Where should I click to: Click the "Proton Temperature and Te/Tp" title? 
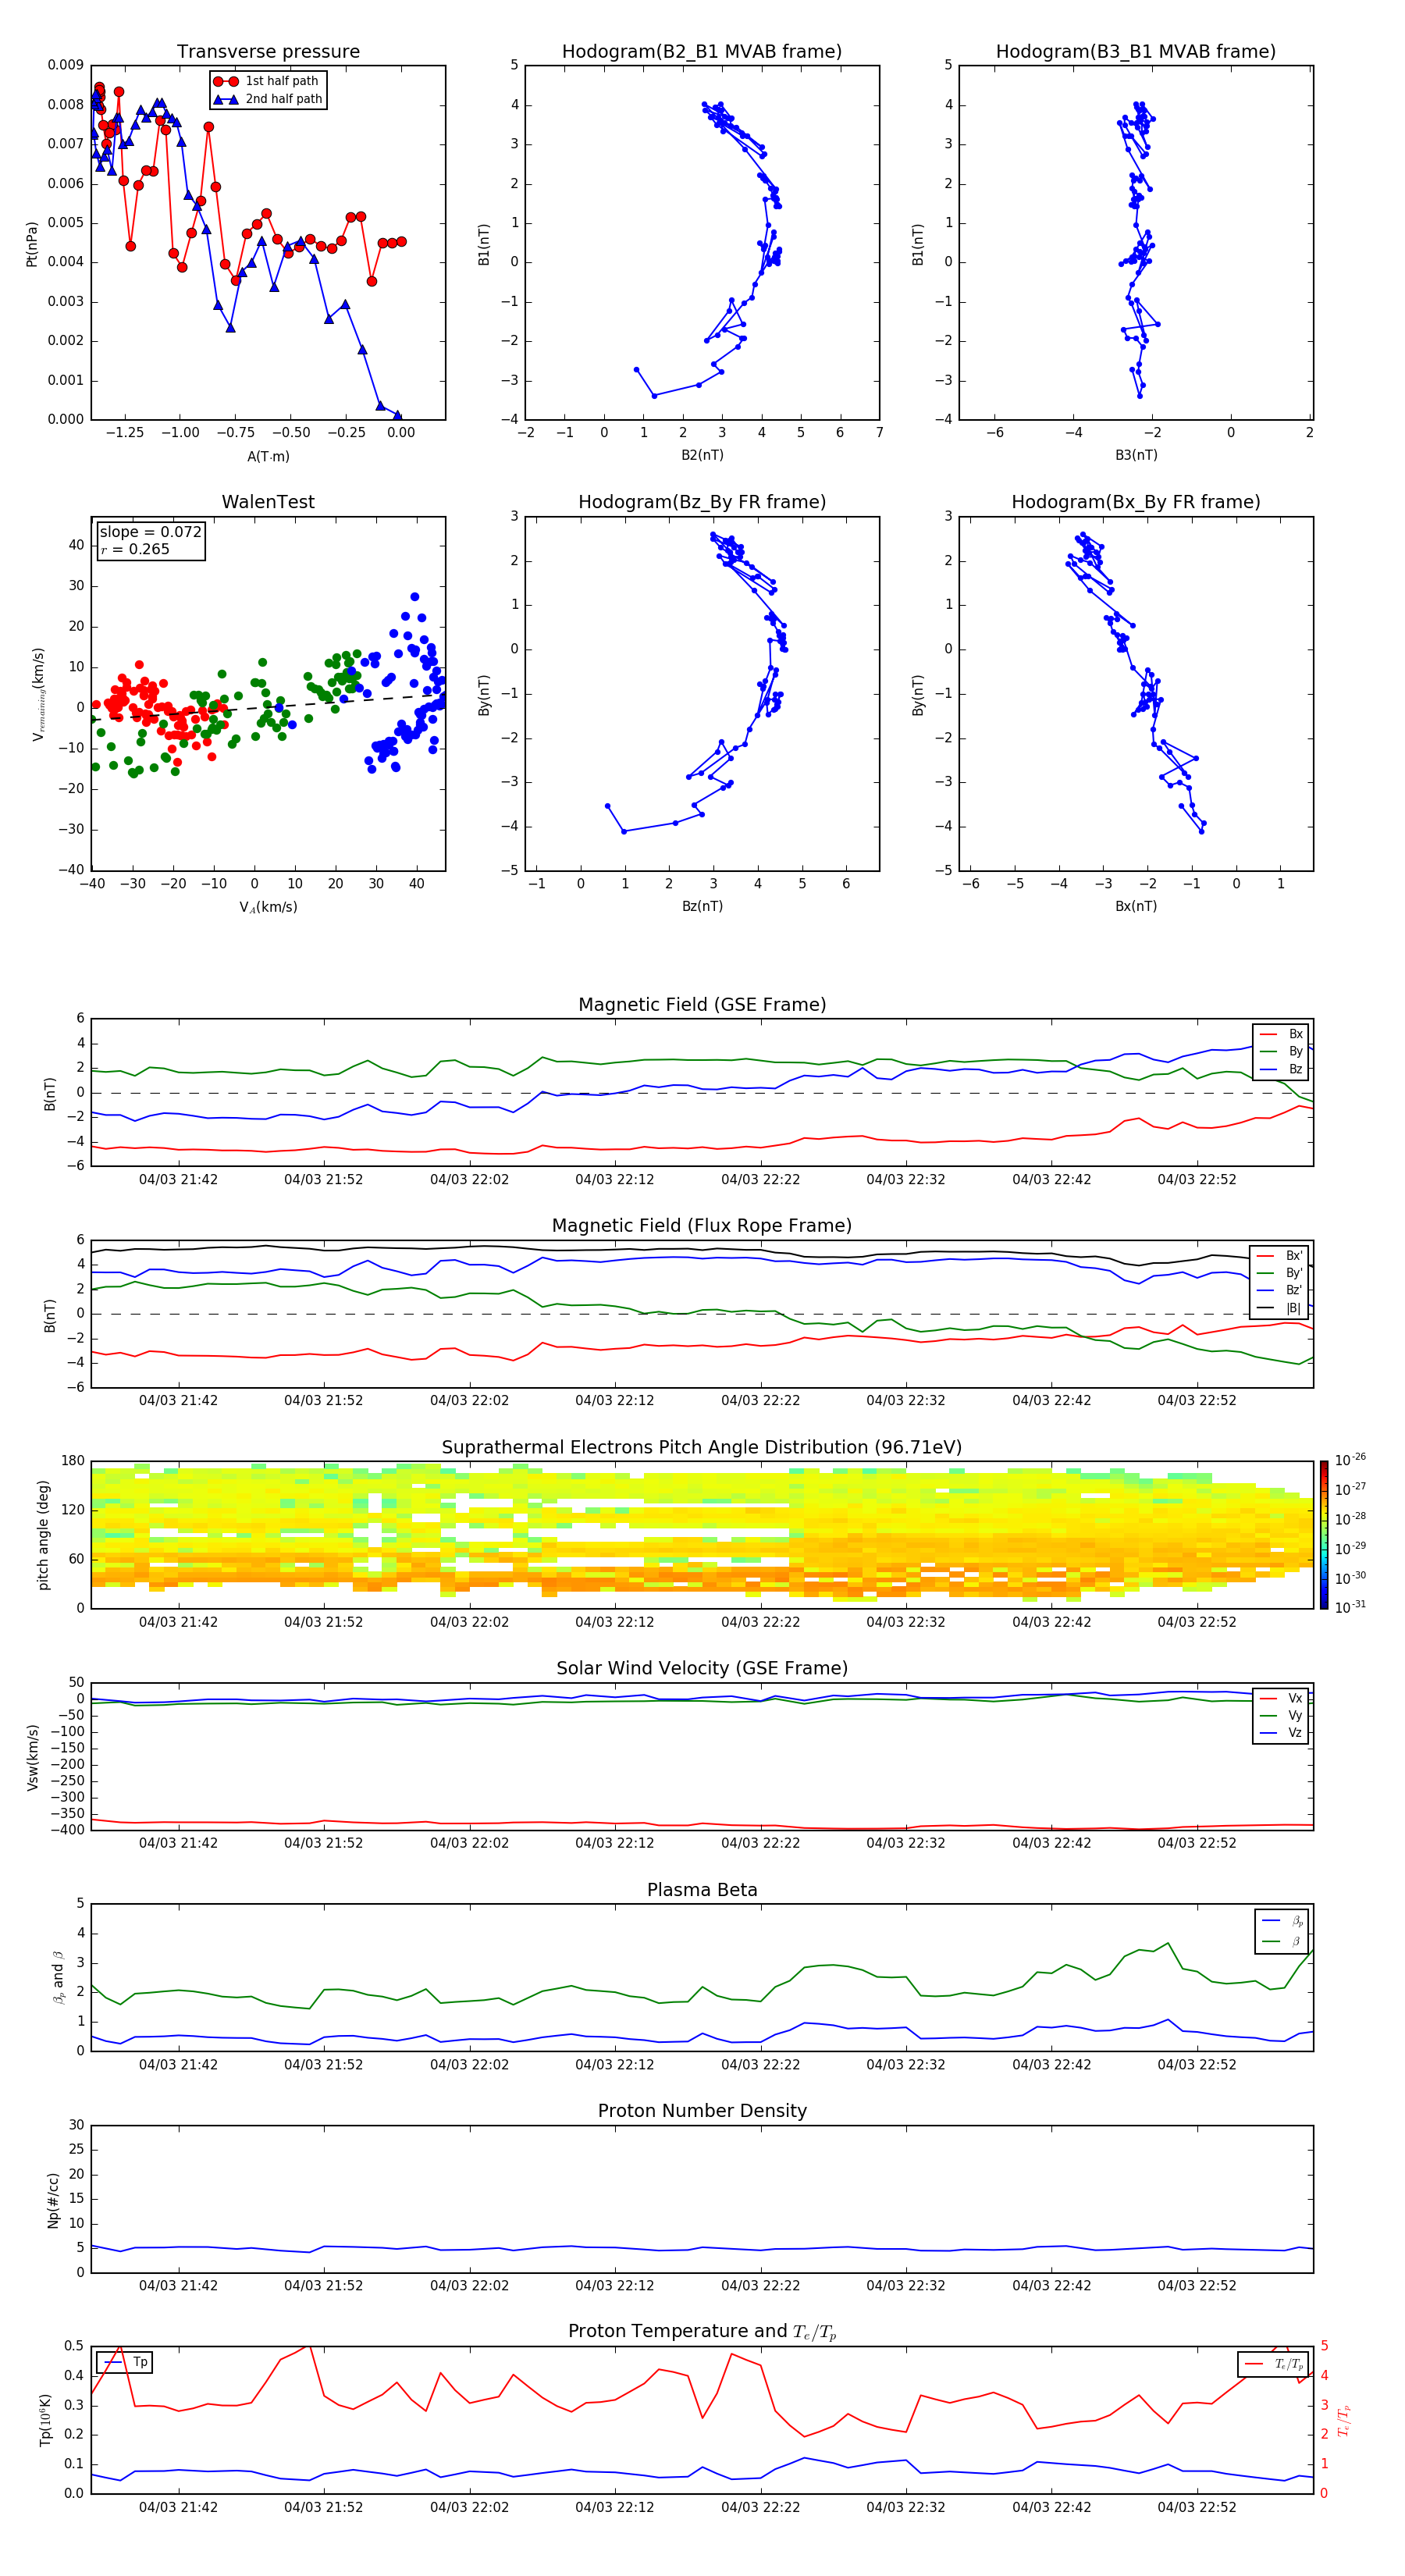pyautogui.click(x=702, y=2332)
